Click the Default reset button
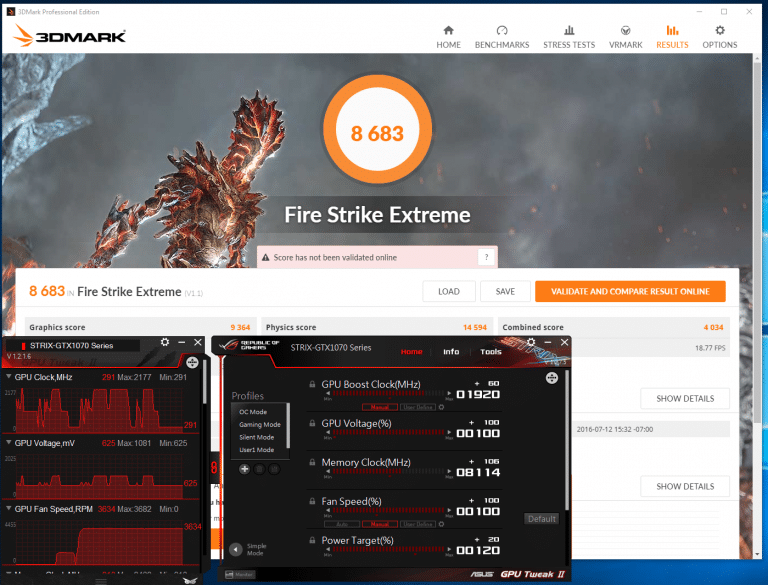The height and width of the screenshot is (585, 768). click(x=541, y=519)
